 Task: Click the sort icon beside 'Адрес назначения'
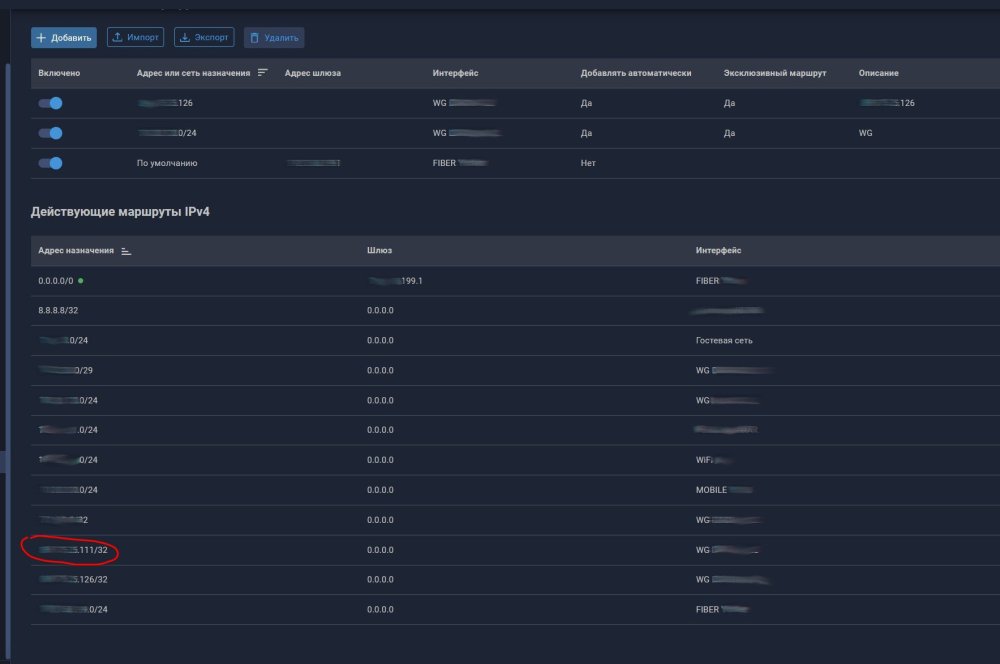[126, 251]
